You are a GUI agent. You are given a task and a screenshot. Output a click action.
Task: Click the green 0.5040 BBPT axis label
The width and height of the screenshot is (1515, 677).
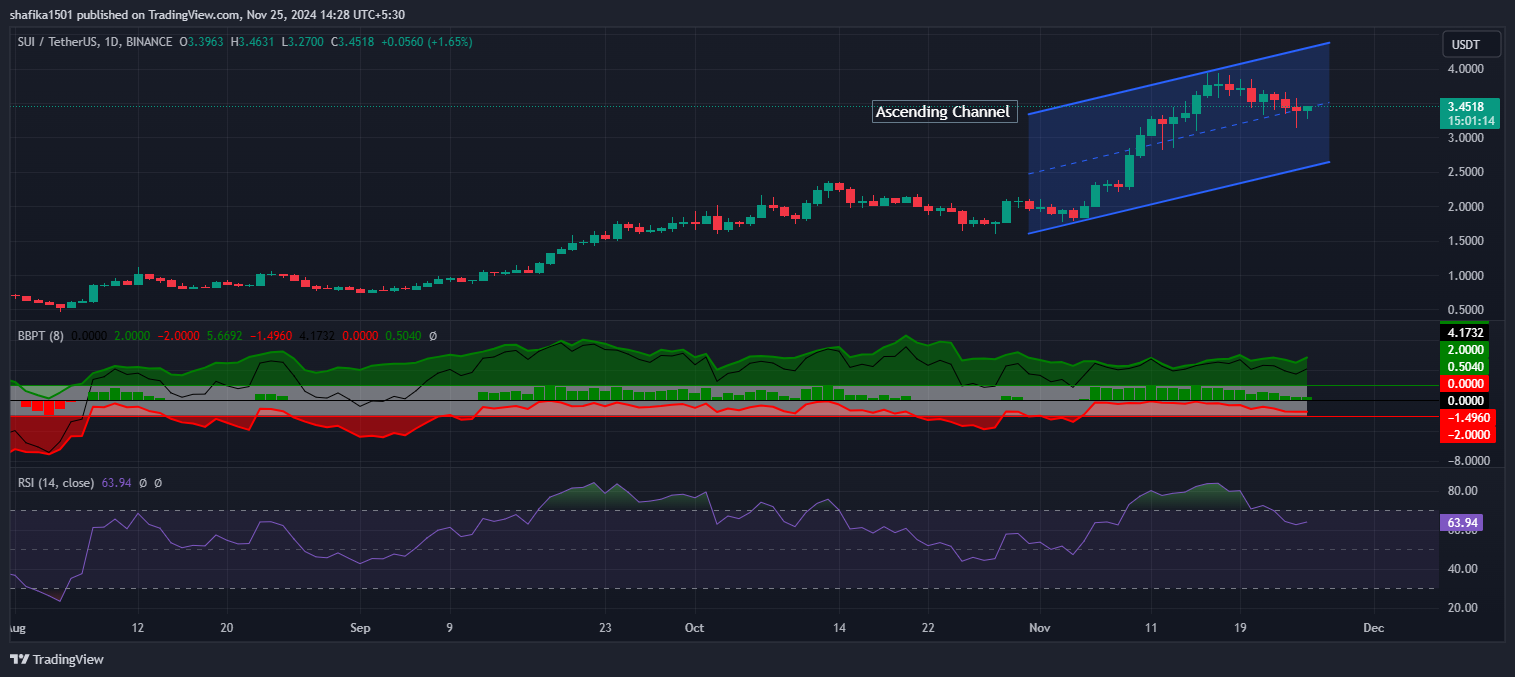pos(1464,367)
